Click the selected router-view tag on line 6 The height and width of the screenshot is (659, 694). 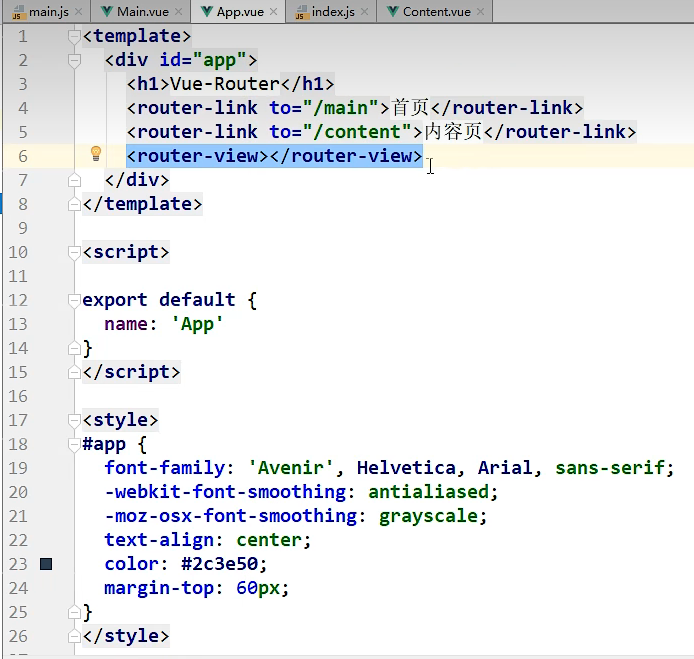[274, 156]
